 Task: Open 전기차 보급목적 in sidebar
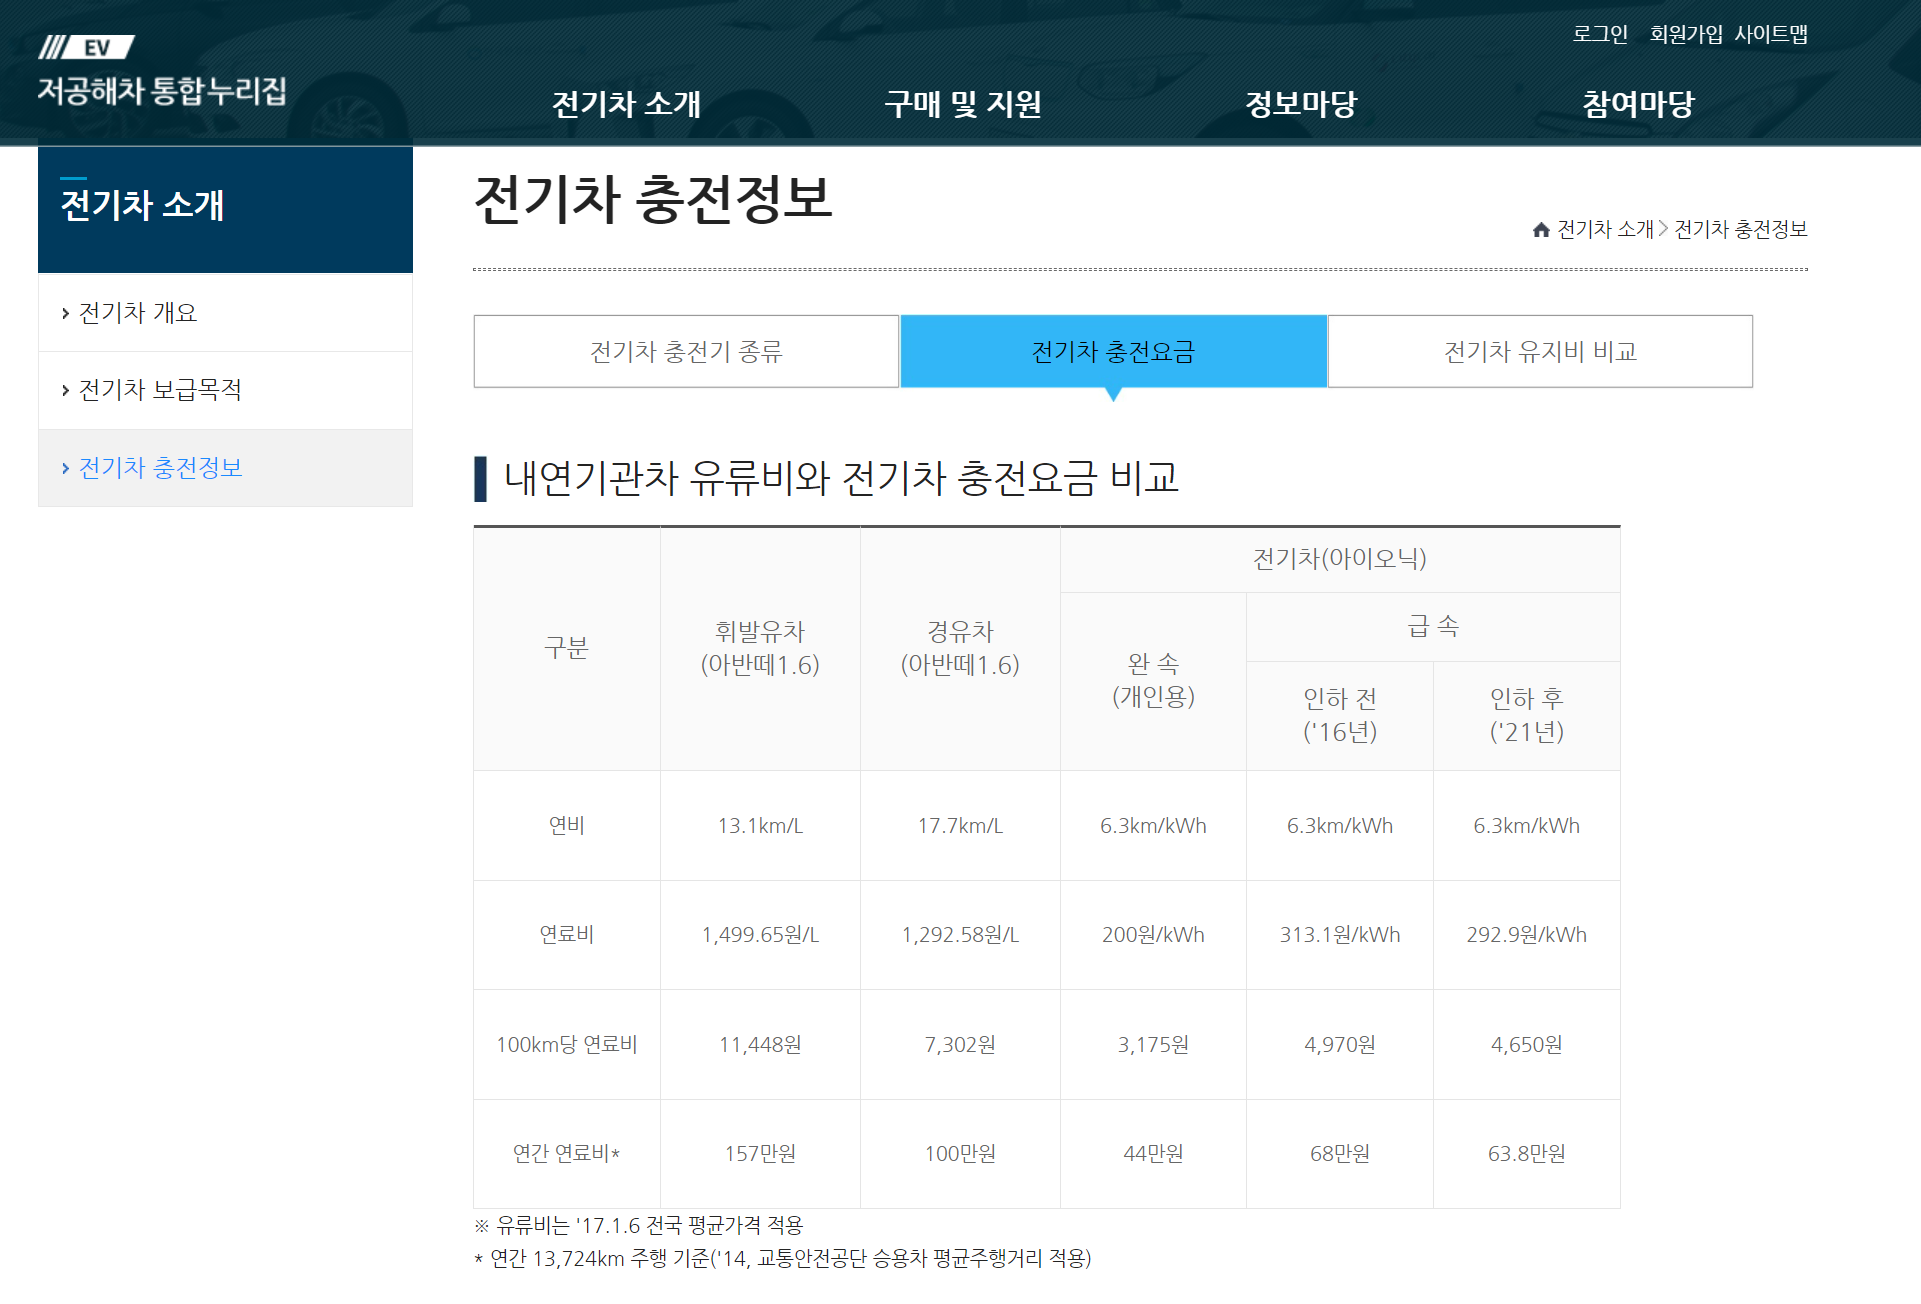coord(160,390)
